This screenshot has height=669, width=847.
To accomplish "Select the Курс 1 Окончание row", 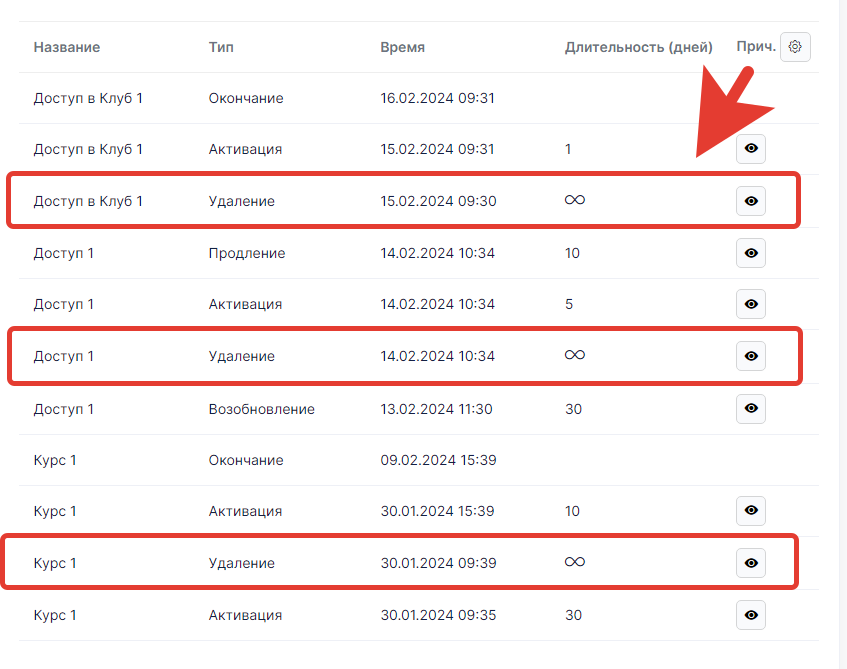I will 246,460.
